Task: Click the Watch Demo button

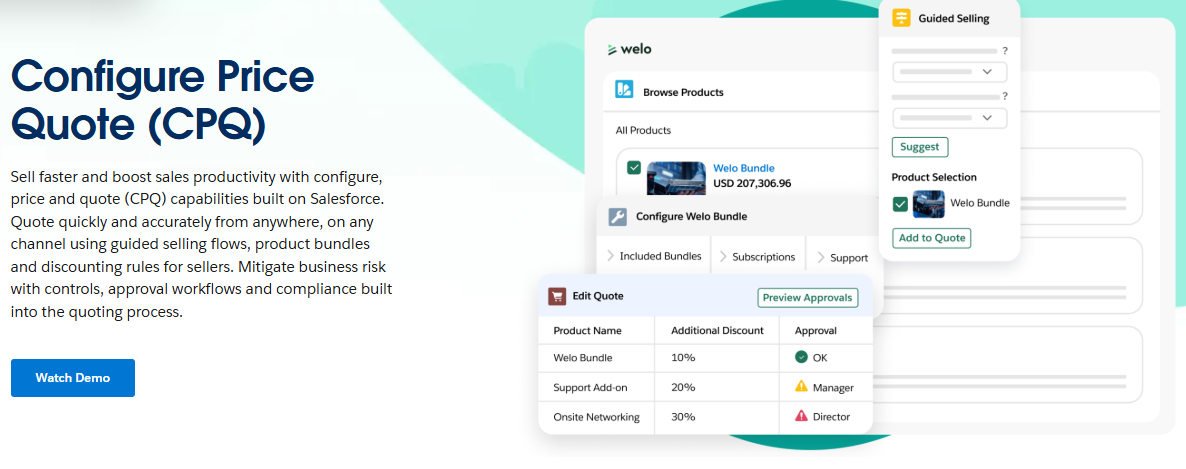Action: (x=73, y=377)
